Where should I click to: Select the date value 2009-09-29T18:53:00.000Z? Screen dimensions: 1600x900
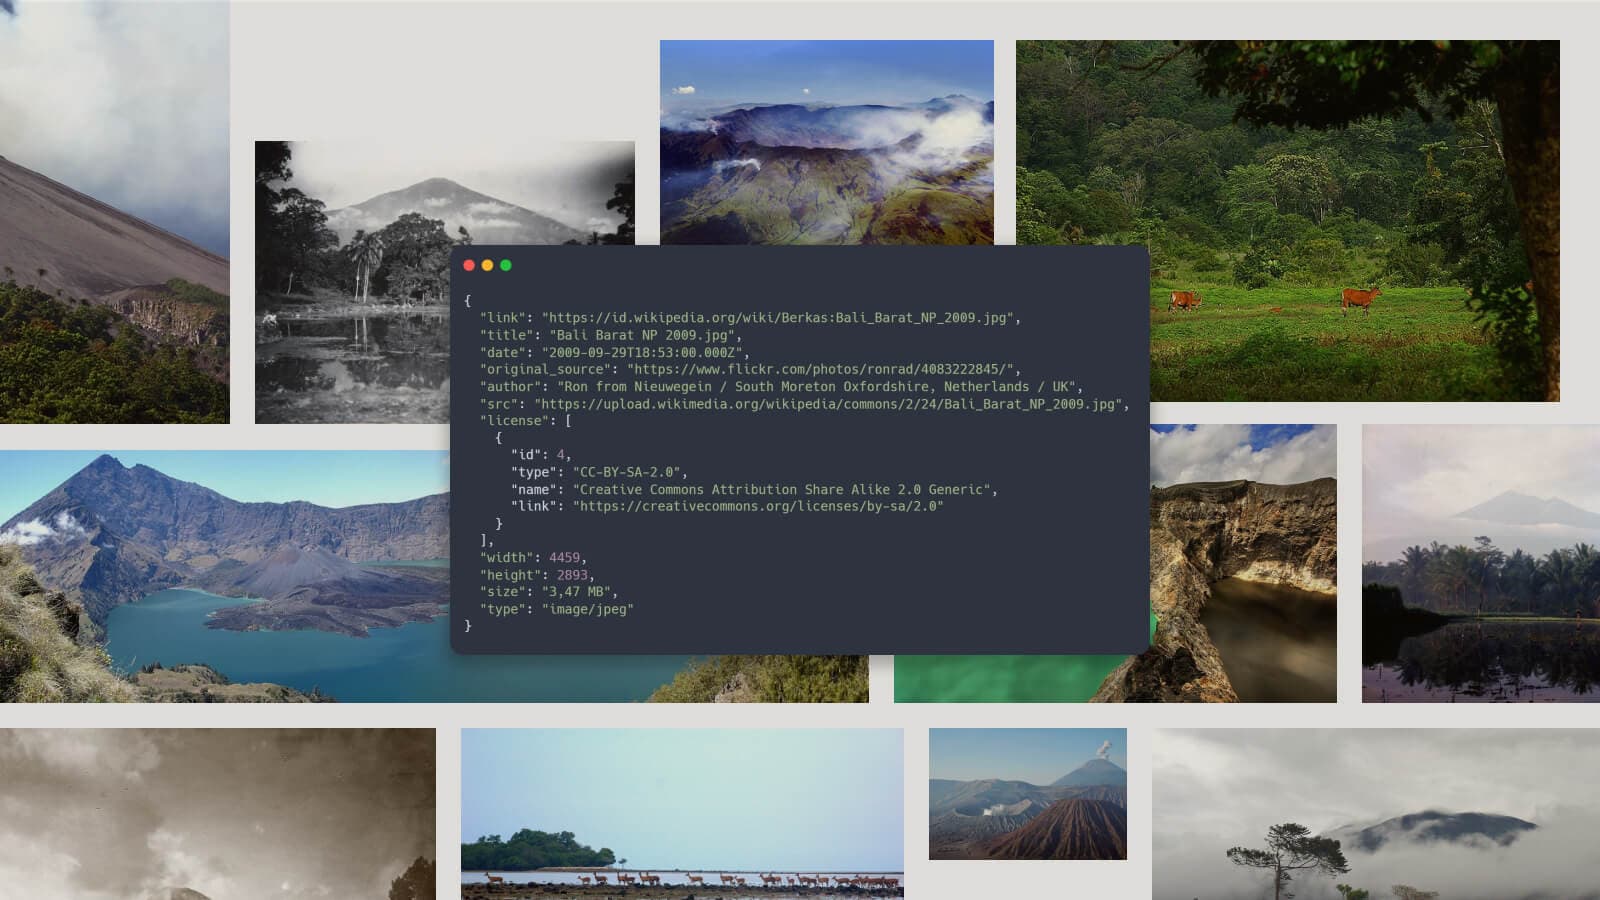point(641,352)
